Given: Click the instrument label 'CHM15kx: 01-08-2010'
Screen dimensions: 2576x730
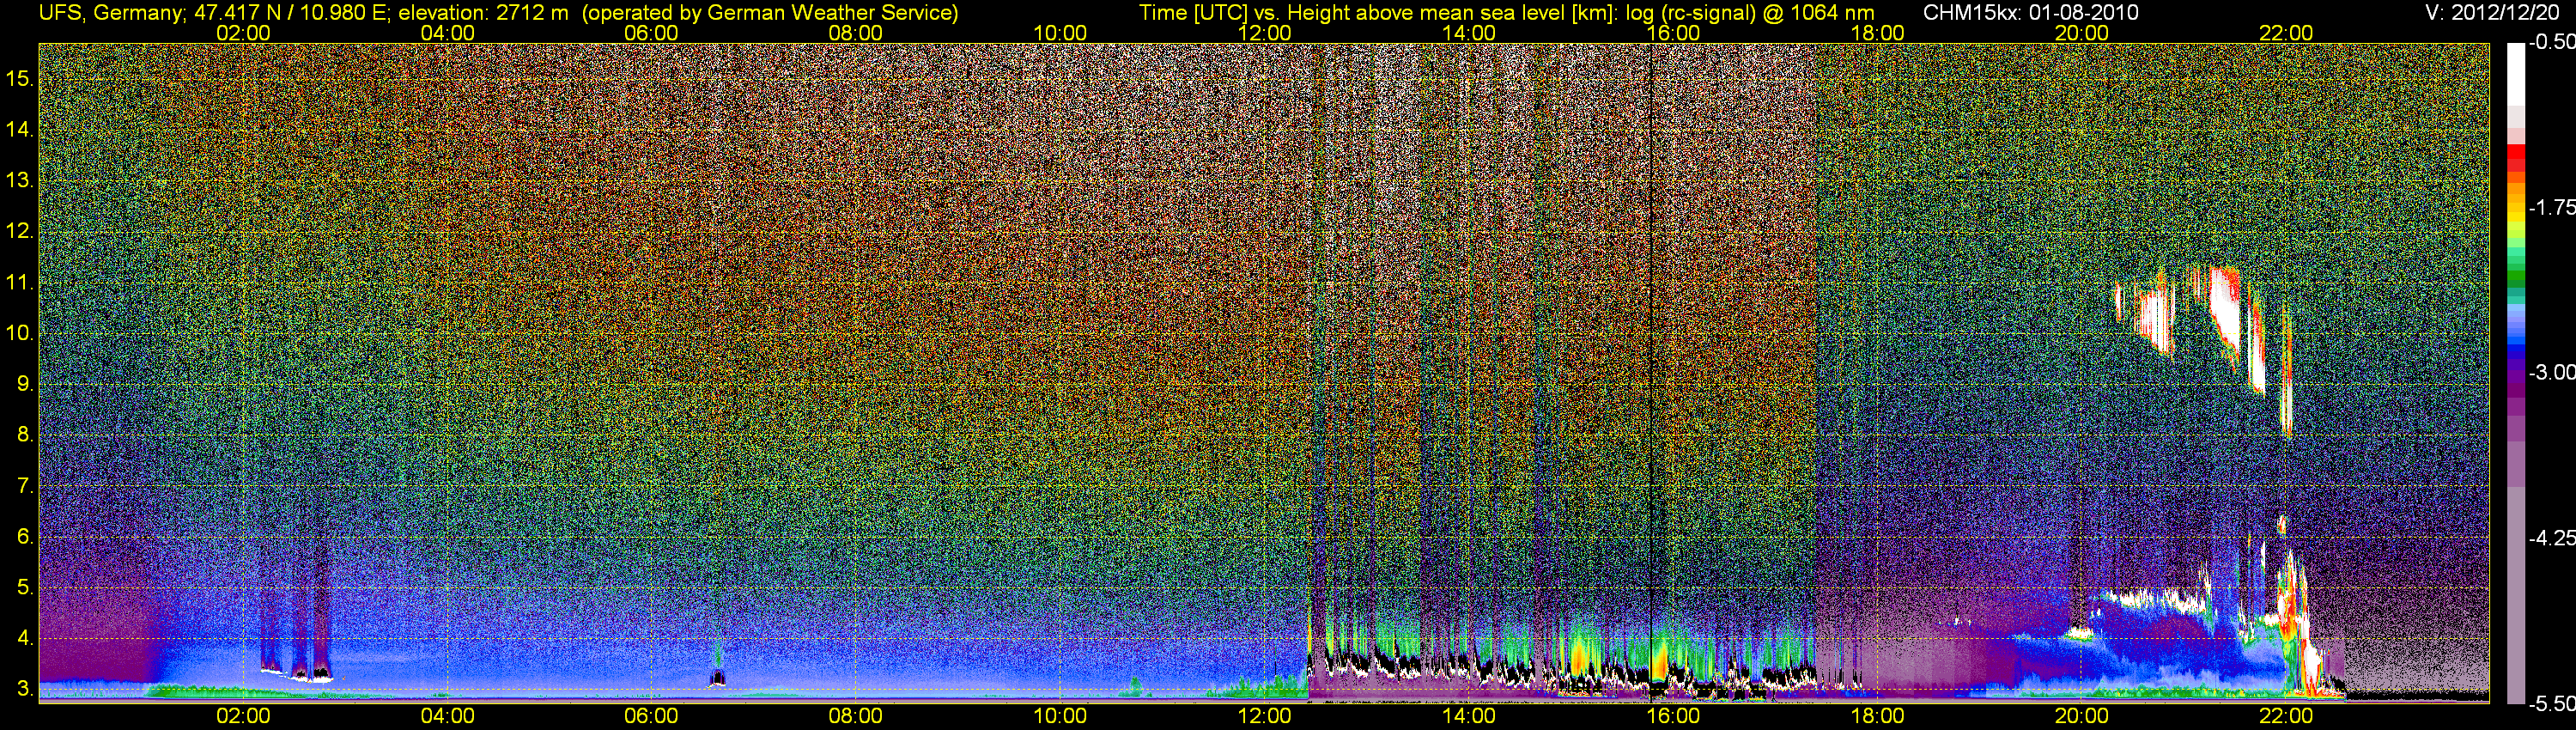Looking at the screenshot, I should coord(2029,12).
